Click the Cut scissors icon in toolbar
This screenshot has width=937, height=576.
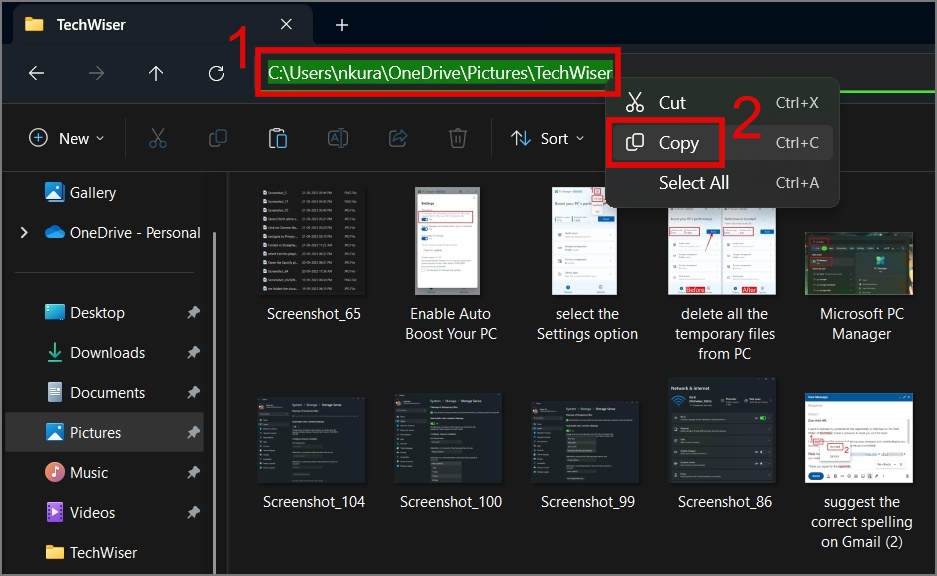tap(157, 139)
